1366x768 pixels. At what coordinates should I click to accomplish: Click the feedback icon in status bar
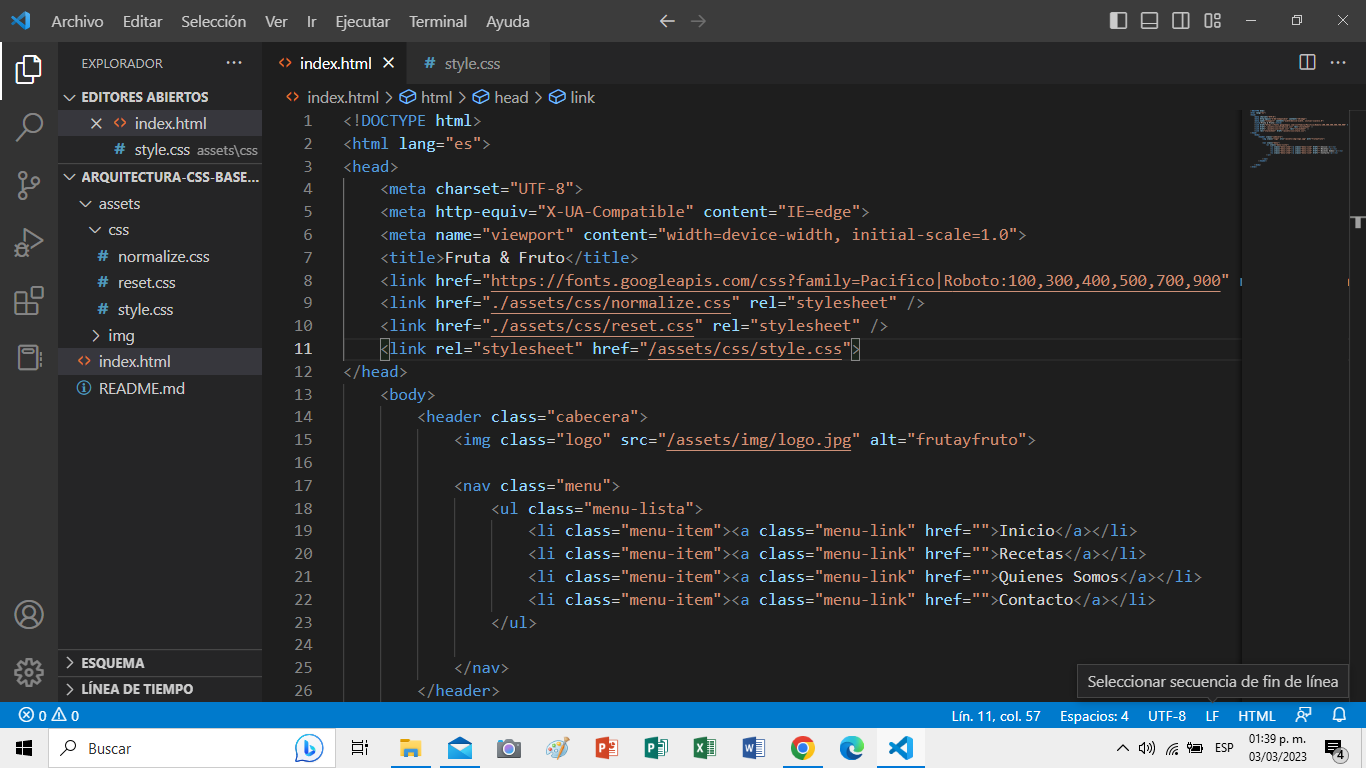pyautogui.click(x=1303, y=716)
